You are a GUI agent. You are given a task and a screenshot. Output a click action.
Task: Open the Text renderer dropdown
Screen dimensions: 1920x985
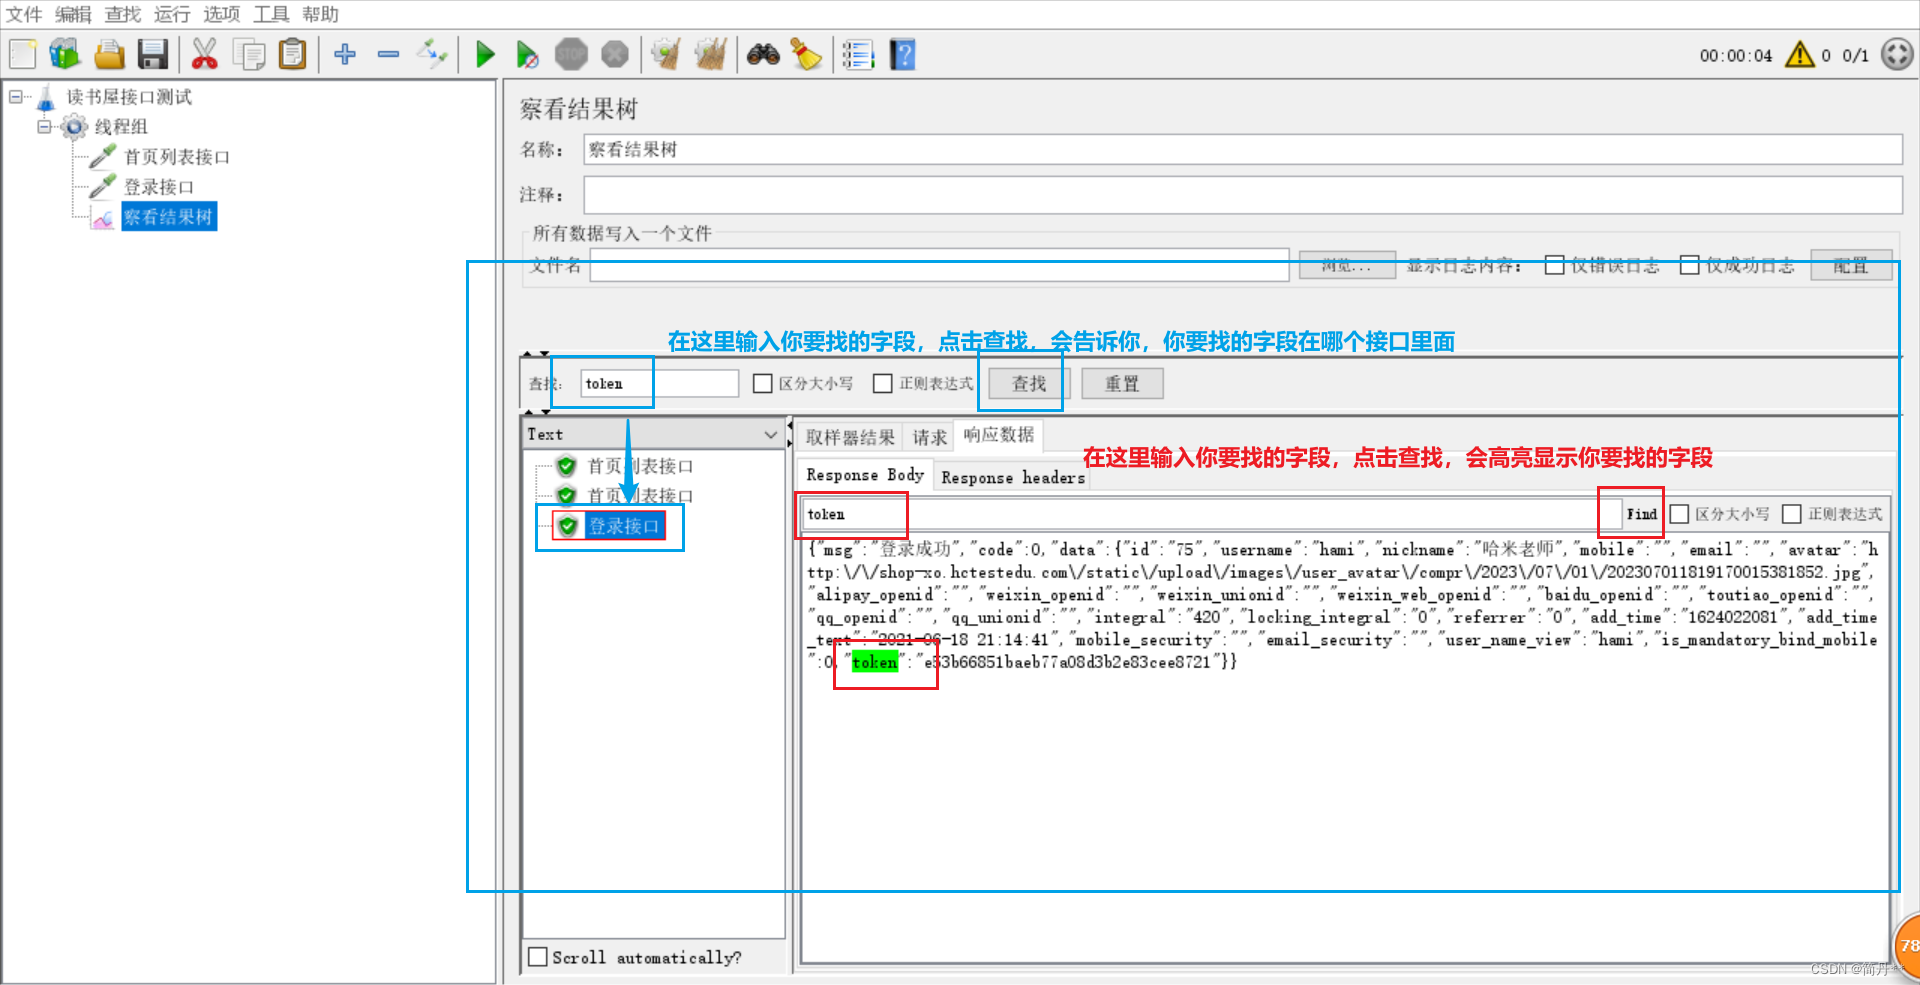pos(653,434)
